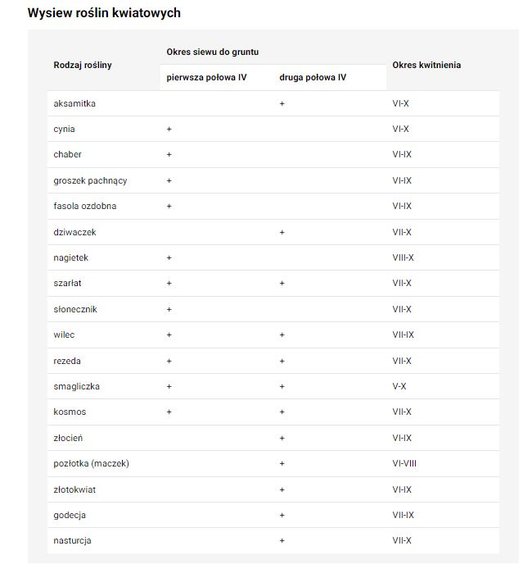Click the 'V-X' bloom period for smagliczka
The height and width of the screenshot is (587, 532).
point(399,386)
